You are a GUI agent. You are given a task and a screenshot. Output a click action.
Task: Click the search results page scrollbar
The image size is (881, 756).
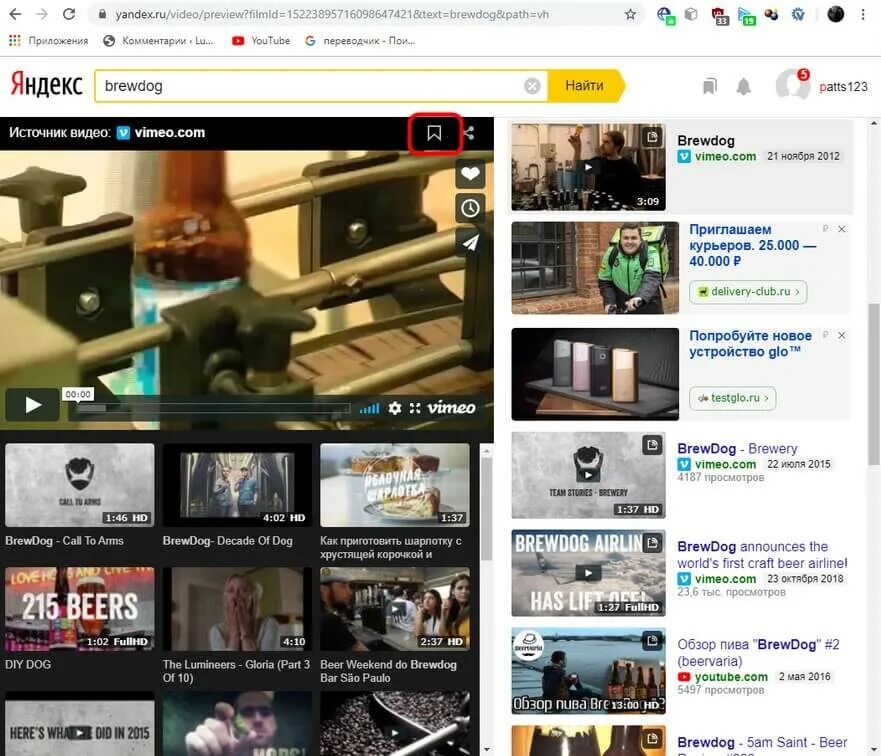[x=874, y=384]
